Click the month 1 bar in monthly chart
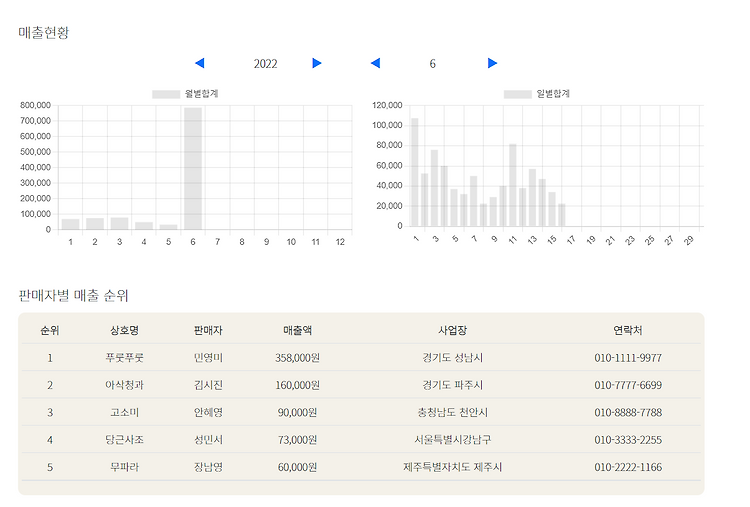750x507 pixels. click(70, 224)
